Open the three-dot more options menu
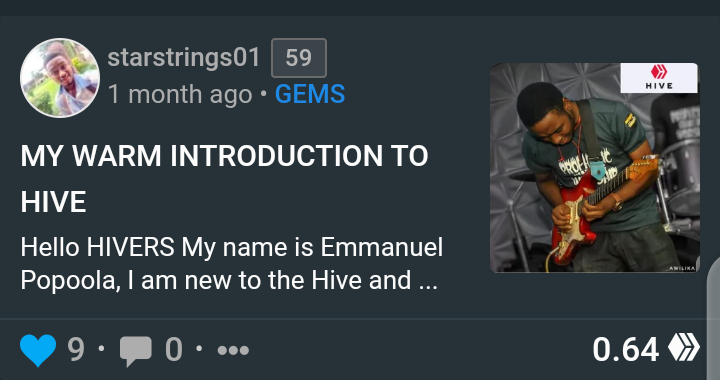 [233, 351]
